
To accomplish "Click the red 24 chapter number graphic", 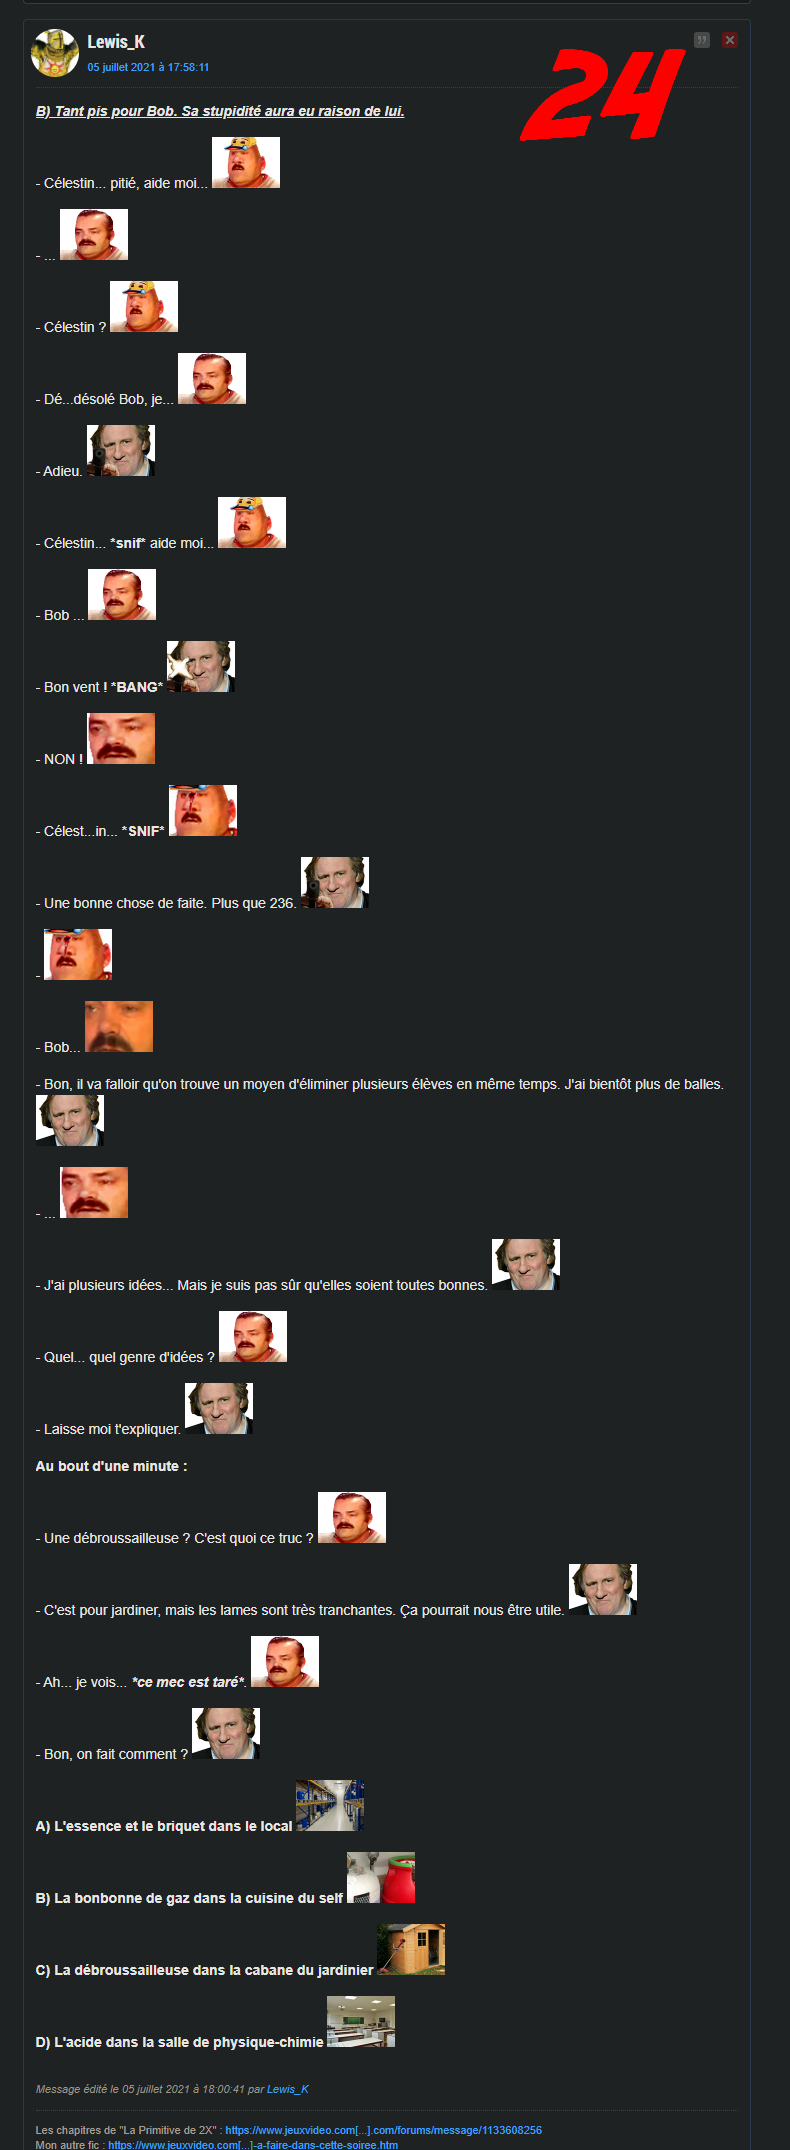I will [x=602, y=95].
